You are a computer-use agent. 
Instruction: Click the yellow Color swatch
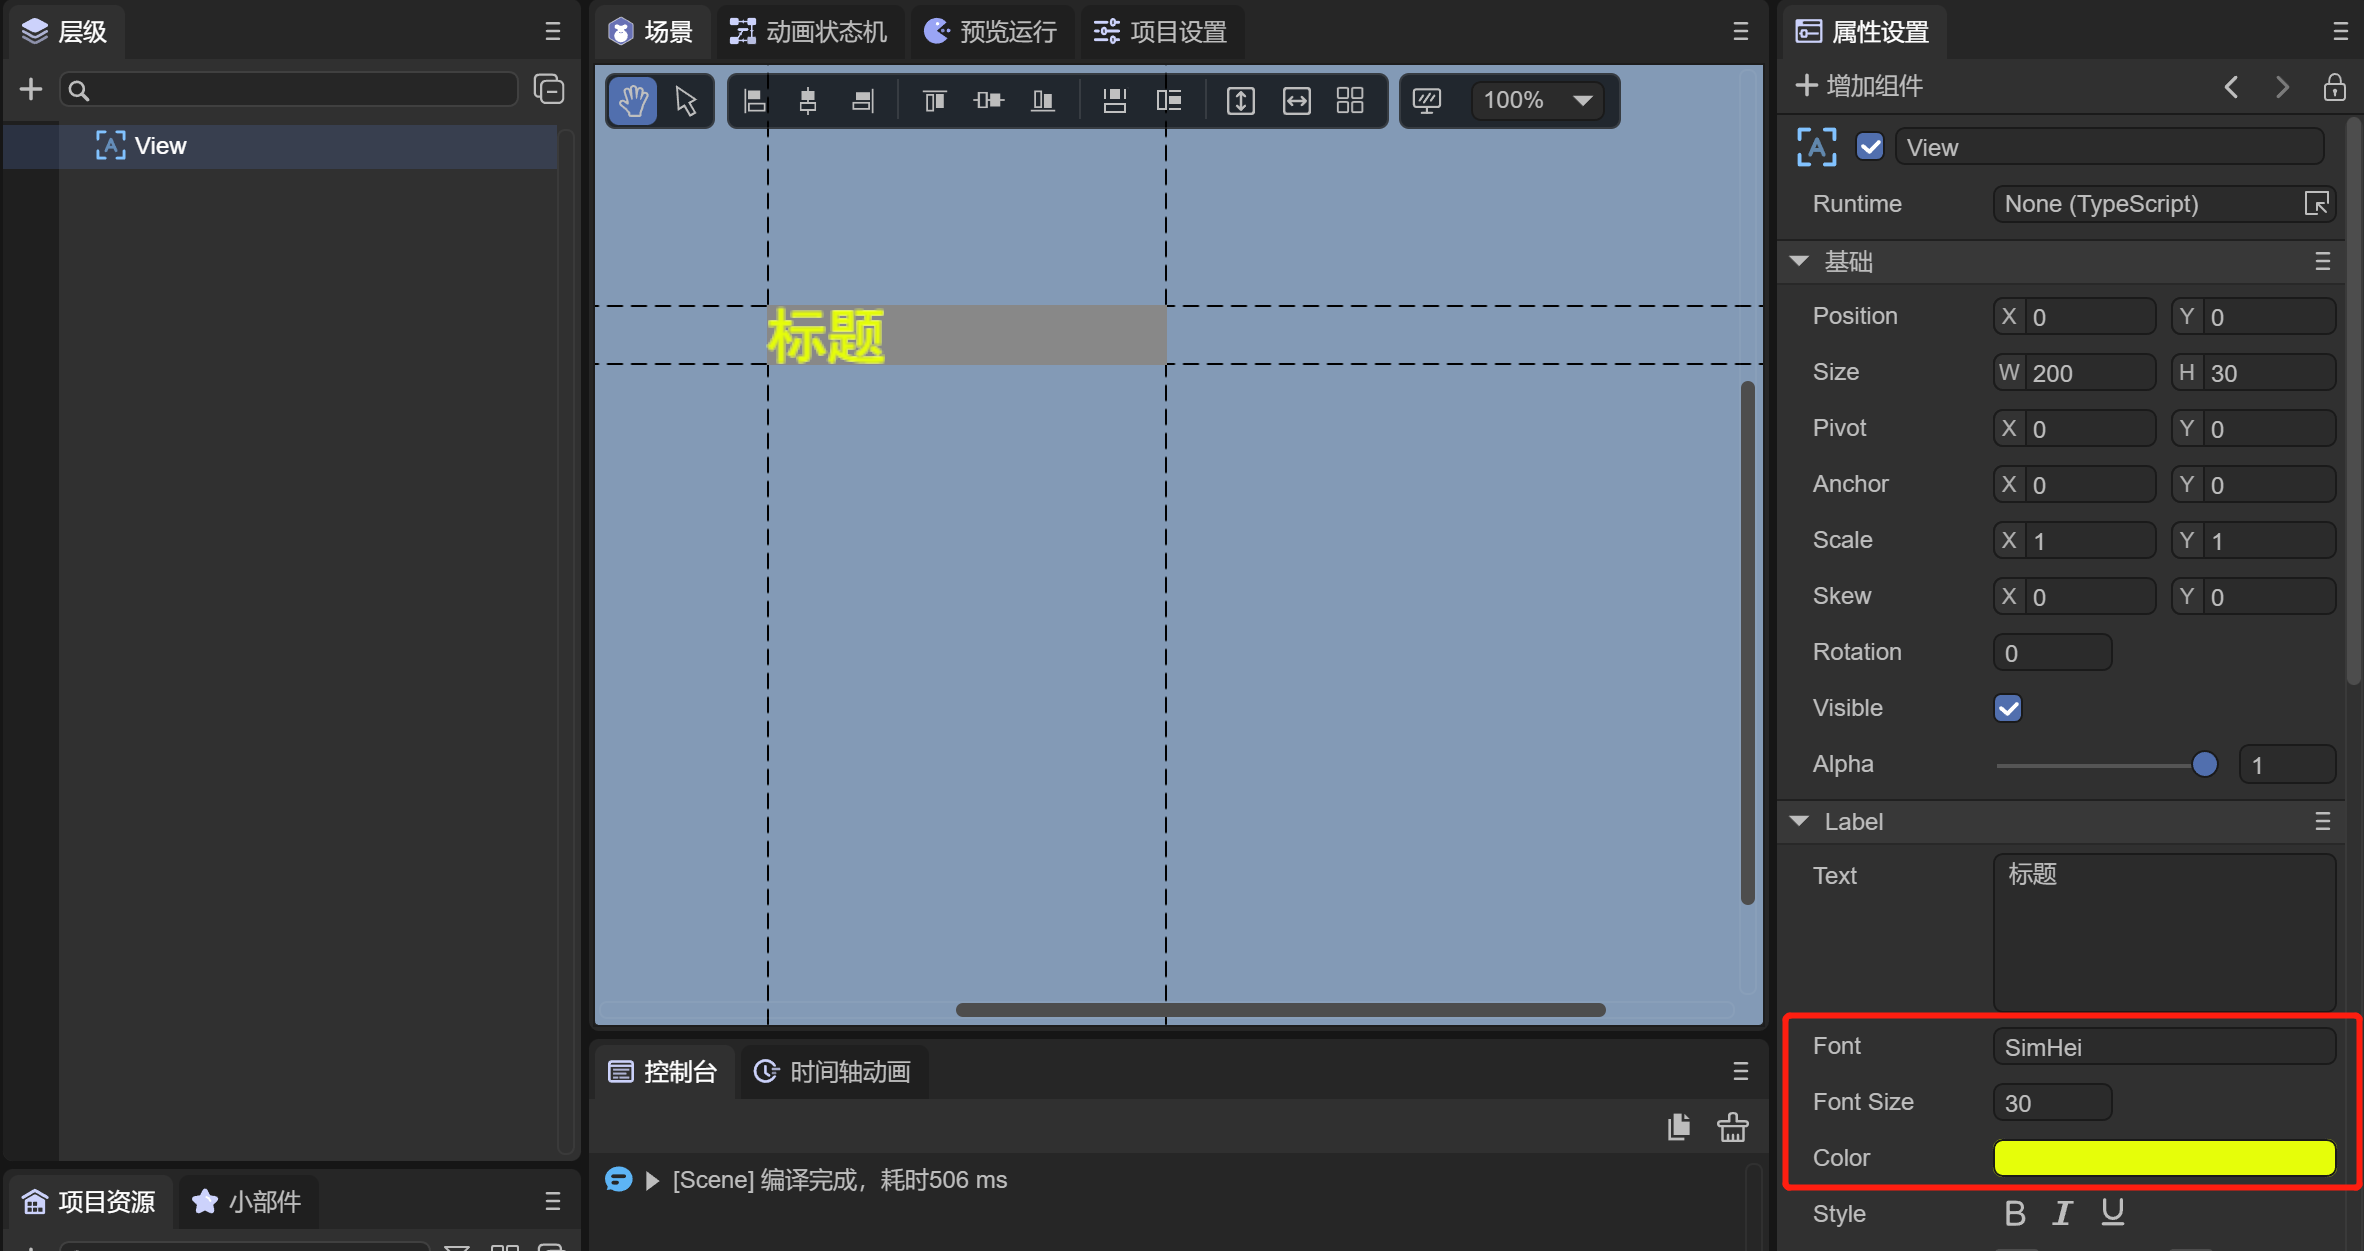pos(2163,1157)
